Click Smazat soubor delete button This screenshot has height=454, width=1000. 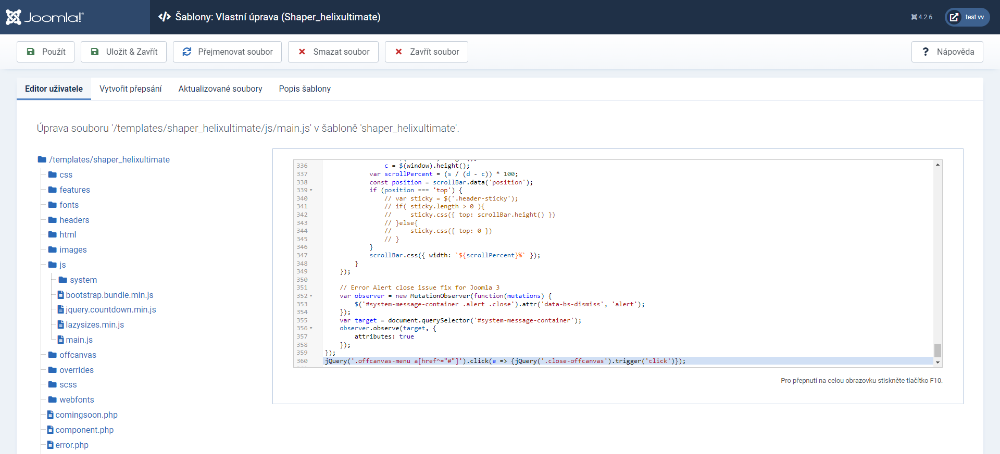click(333, 52)
